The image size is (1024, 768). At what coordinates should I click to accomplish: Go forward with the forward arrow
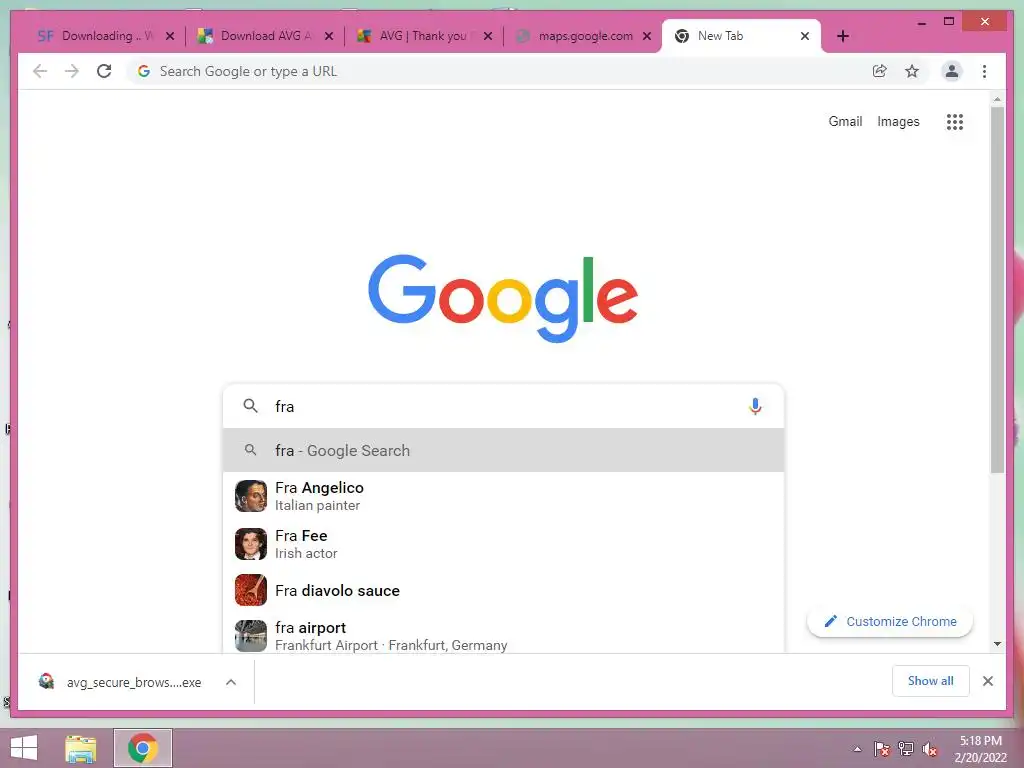(72, 71)
